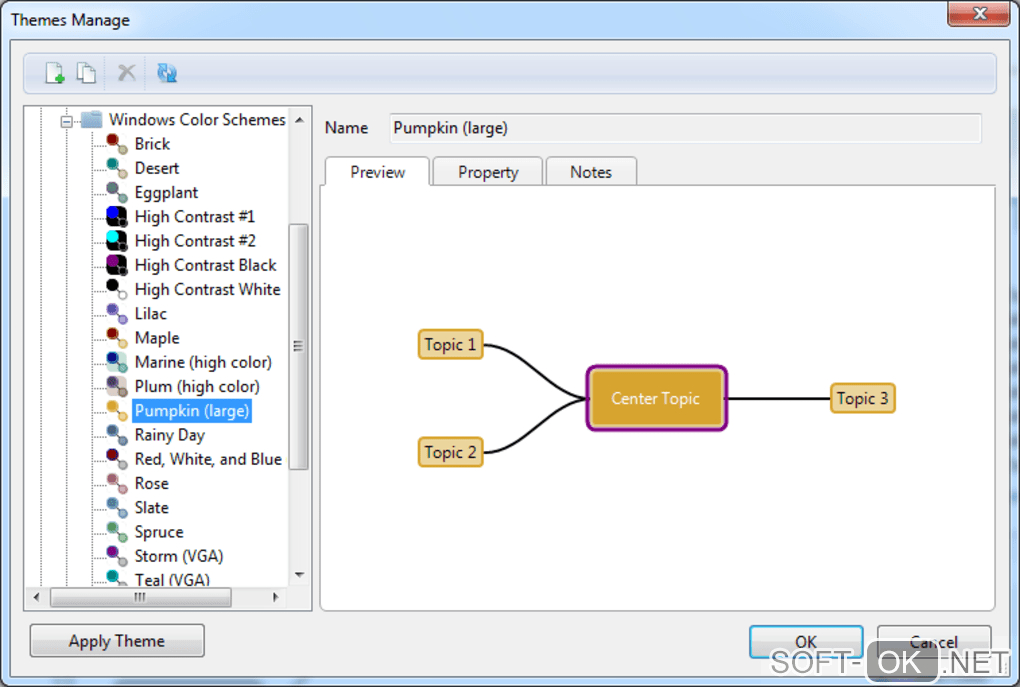Viewport: 1020px width, 687px height.
Task: Click the horizontal scroll-left arrow
Action: point(36,597)
